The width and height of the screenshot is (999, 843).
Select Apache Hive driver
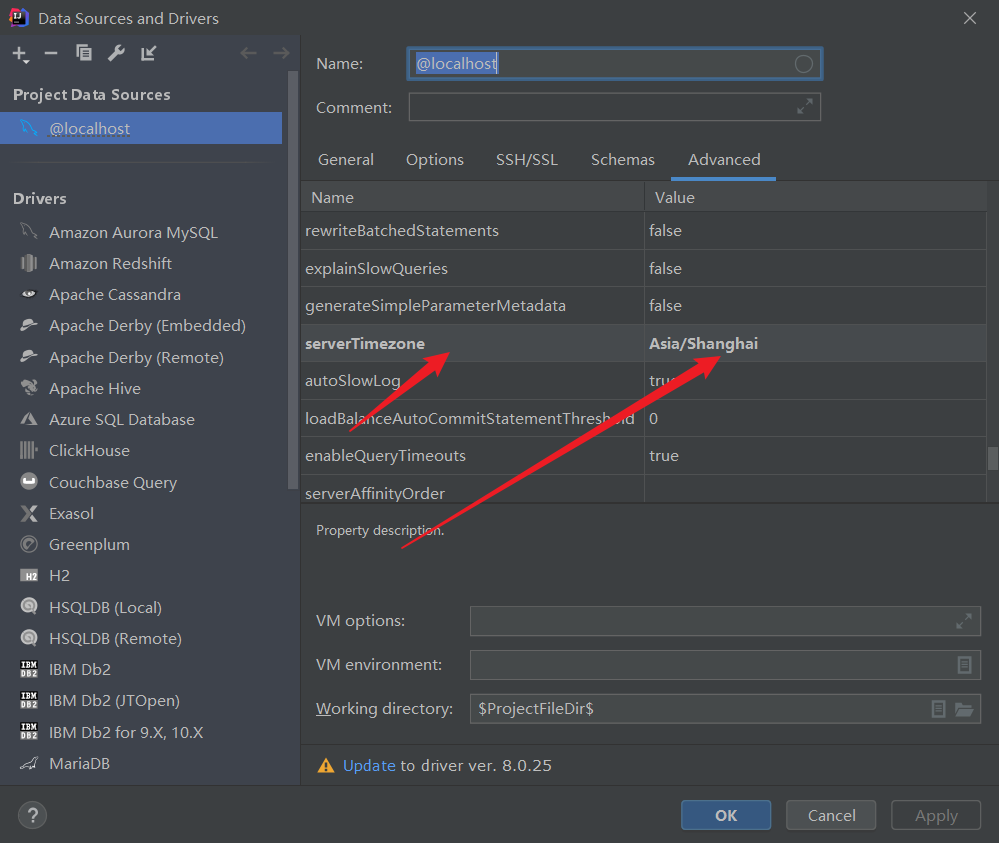coord(95,389)
